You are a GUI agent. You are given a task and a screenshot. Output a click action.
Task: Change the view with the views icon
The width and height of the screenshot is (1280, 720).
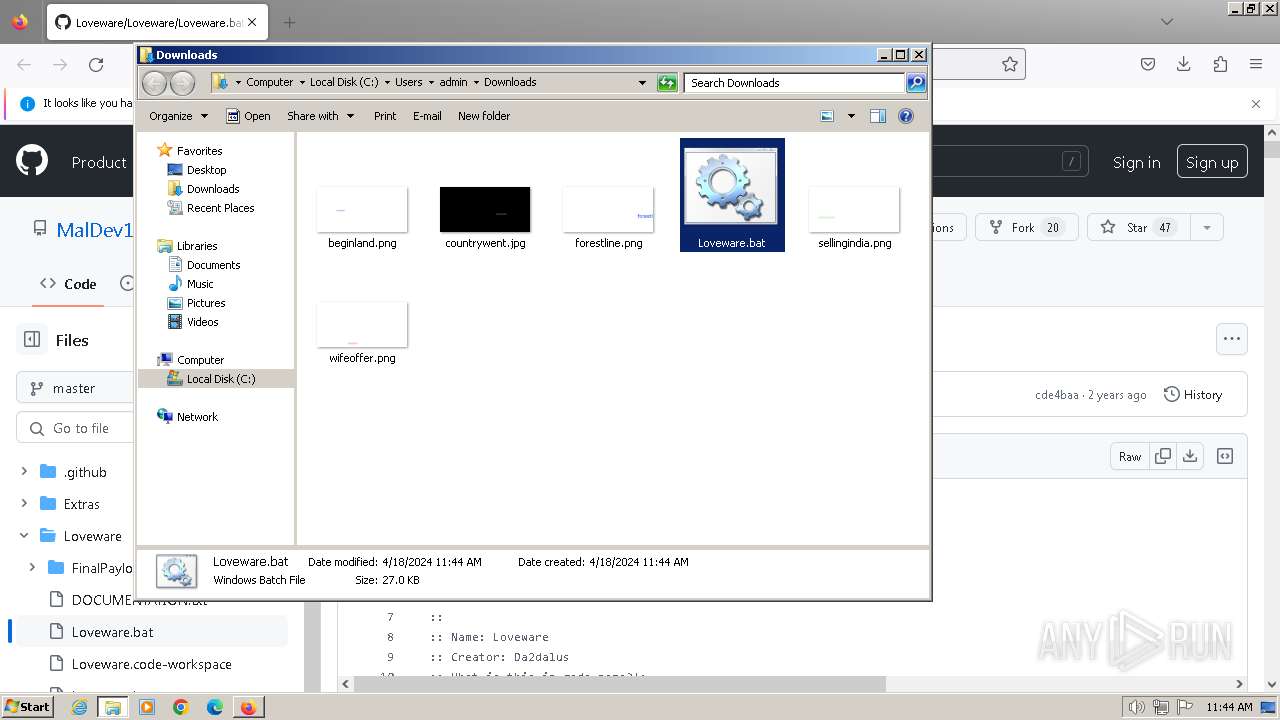[x=827, y=116]
